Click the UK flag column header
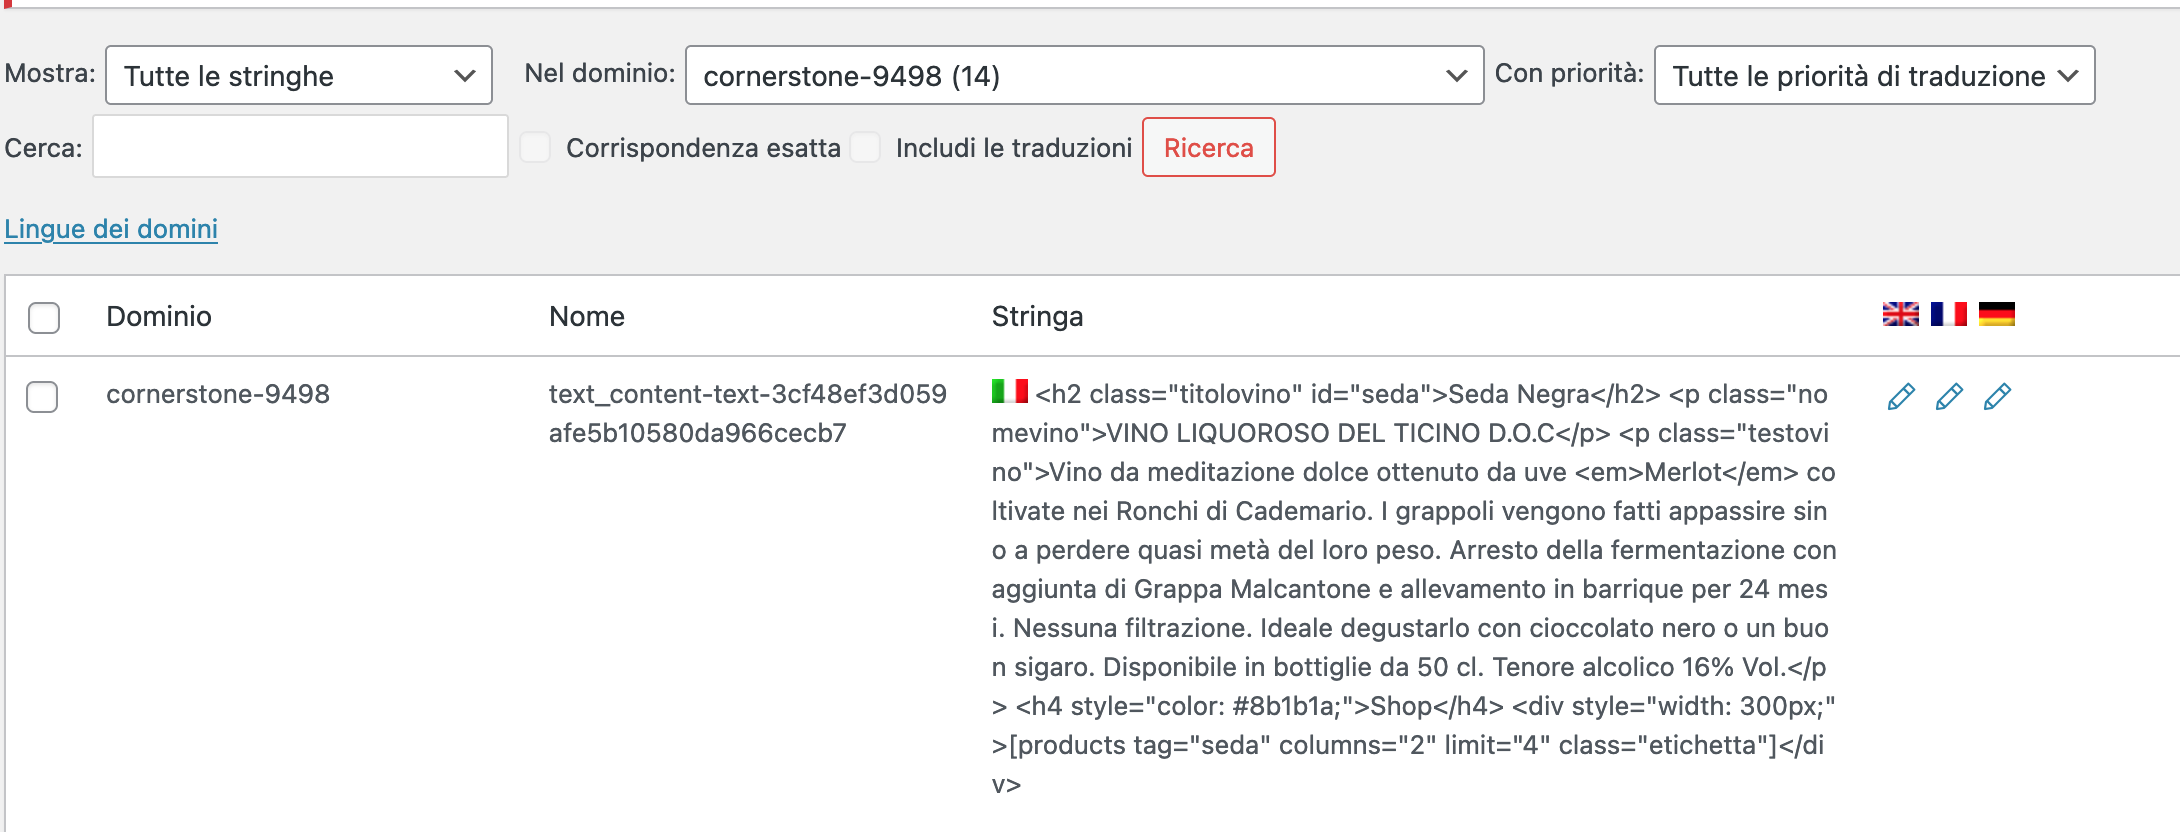2180x832 pixels. (1900, 314)
